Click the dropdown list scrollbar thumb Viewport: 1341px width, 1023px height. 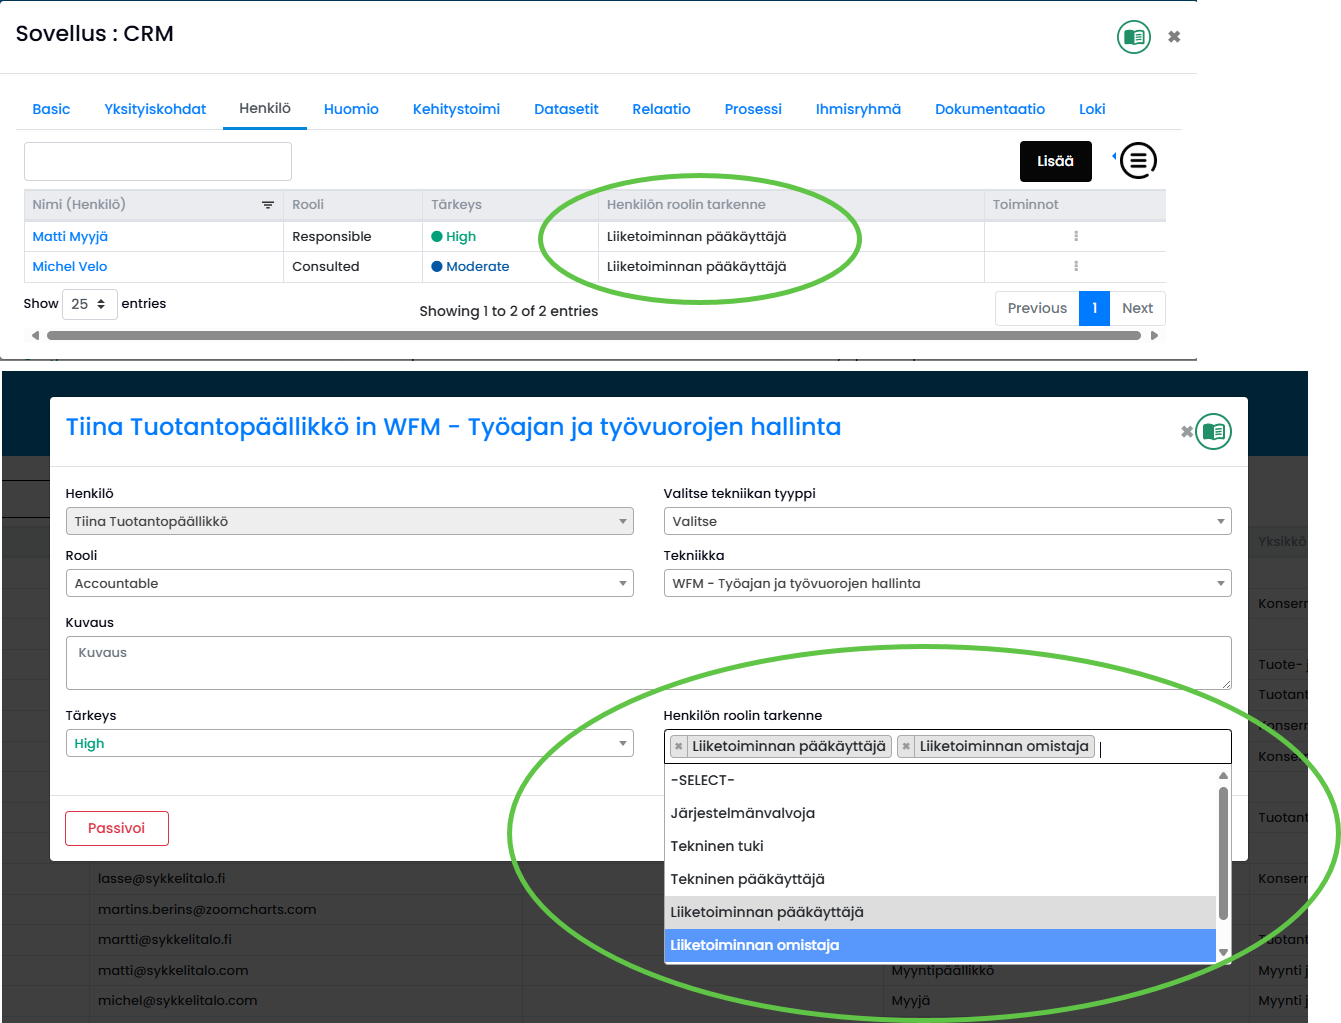pos(1223,852)
